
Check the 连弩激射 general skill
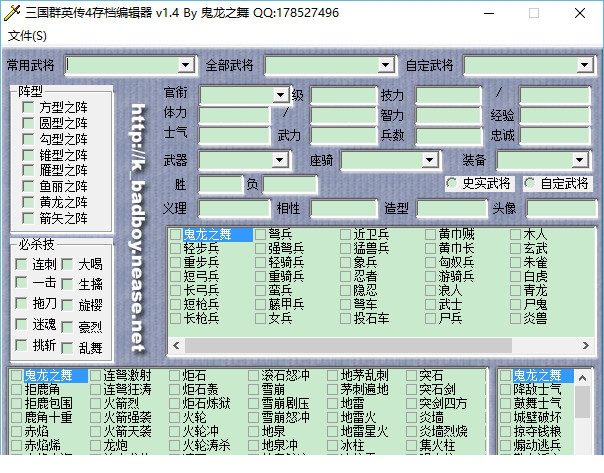point(96,376)
